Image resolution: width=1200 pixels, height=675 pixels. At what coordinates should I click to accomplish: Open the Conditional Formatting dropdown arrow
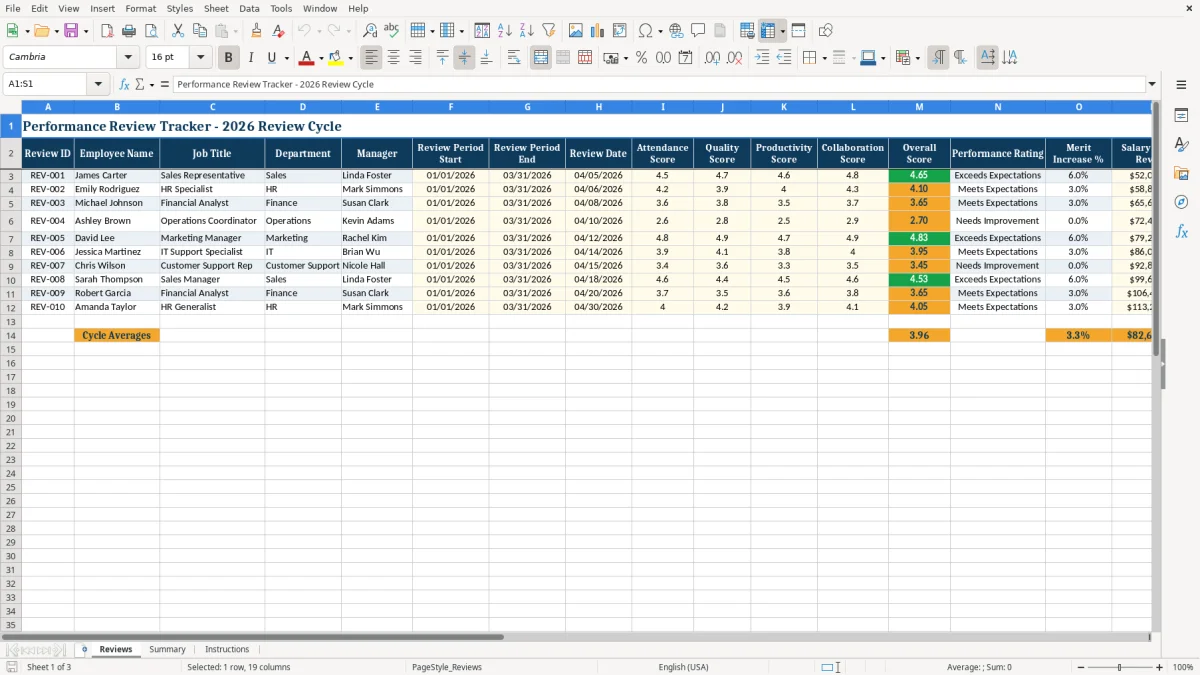(918, 58)
